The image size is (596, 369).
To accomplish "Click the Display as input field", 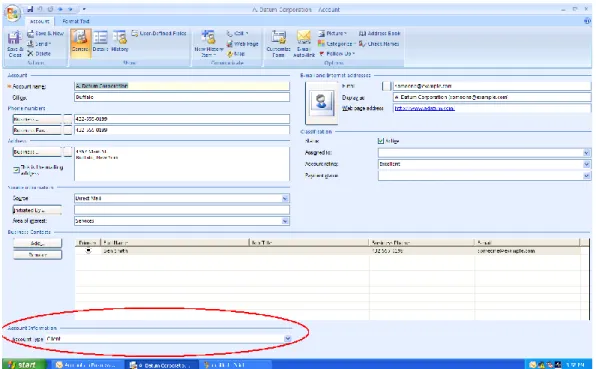I will [491, 97].
